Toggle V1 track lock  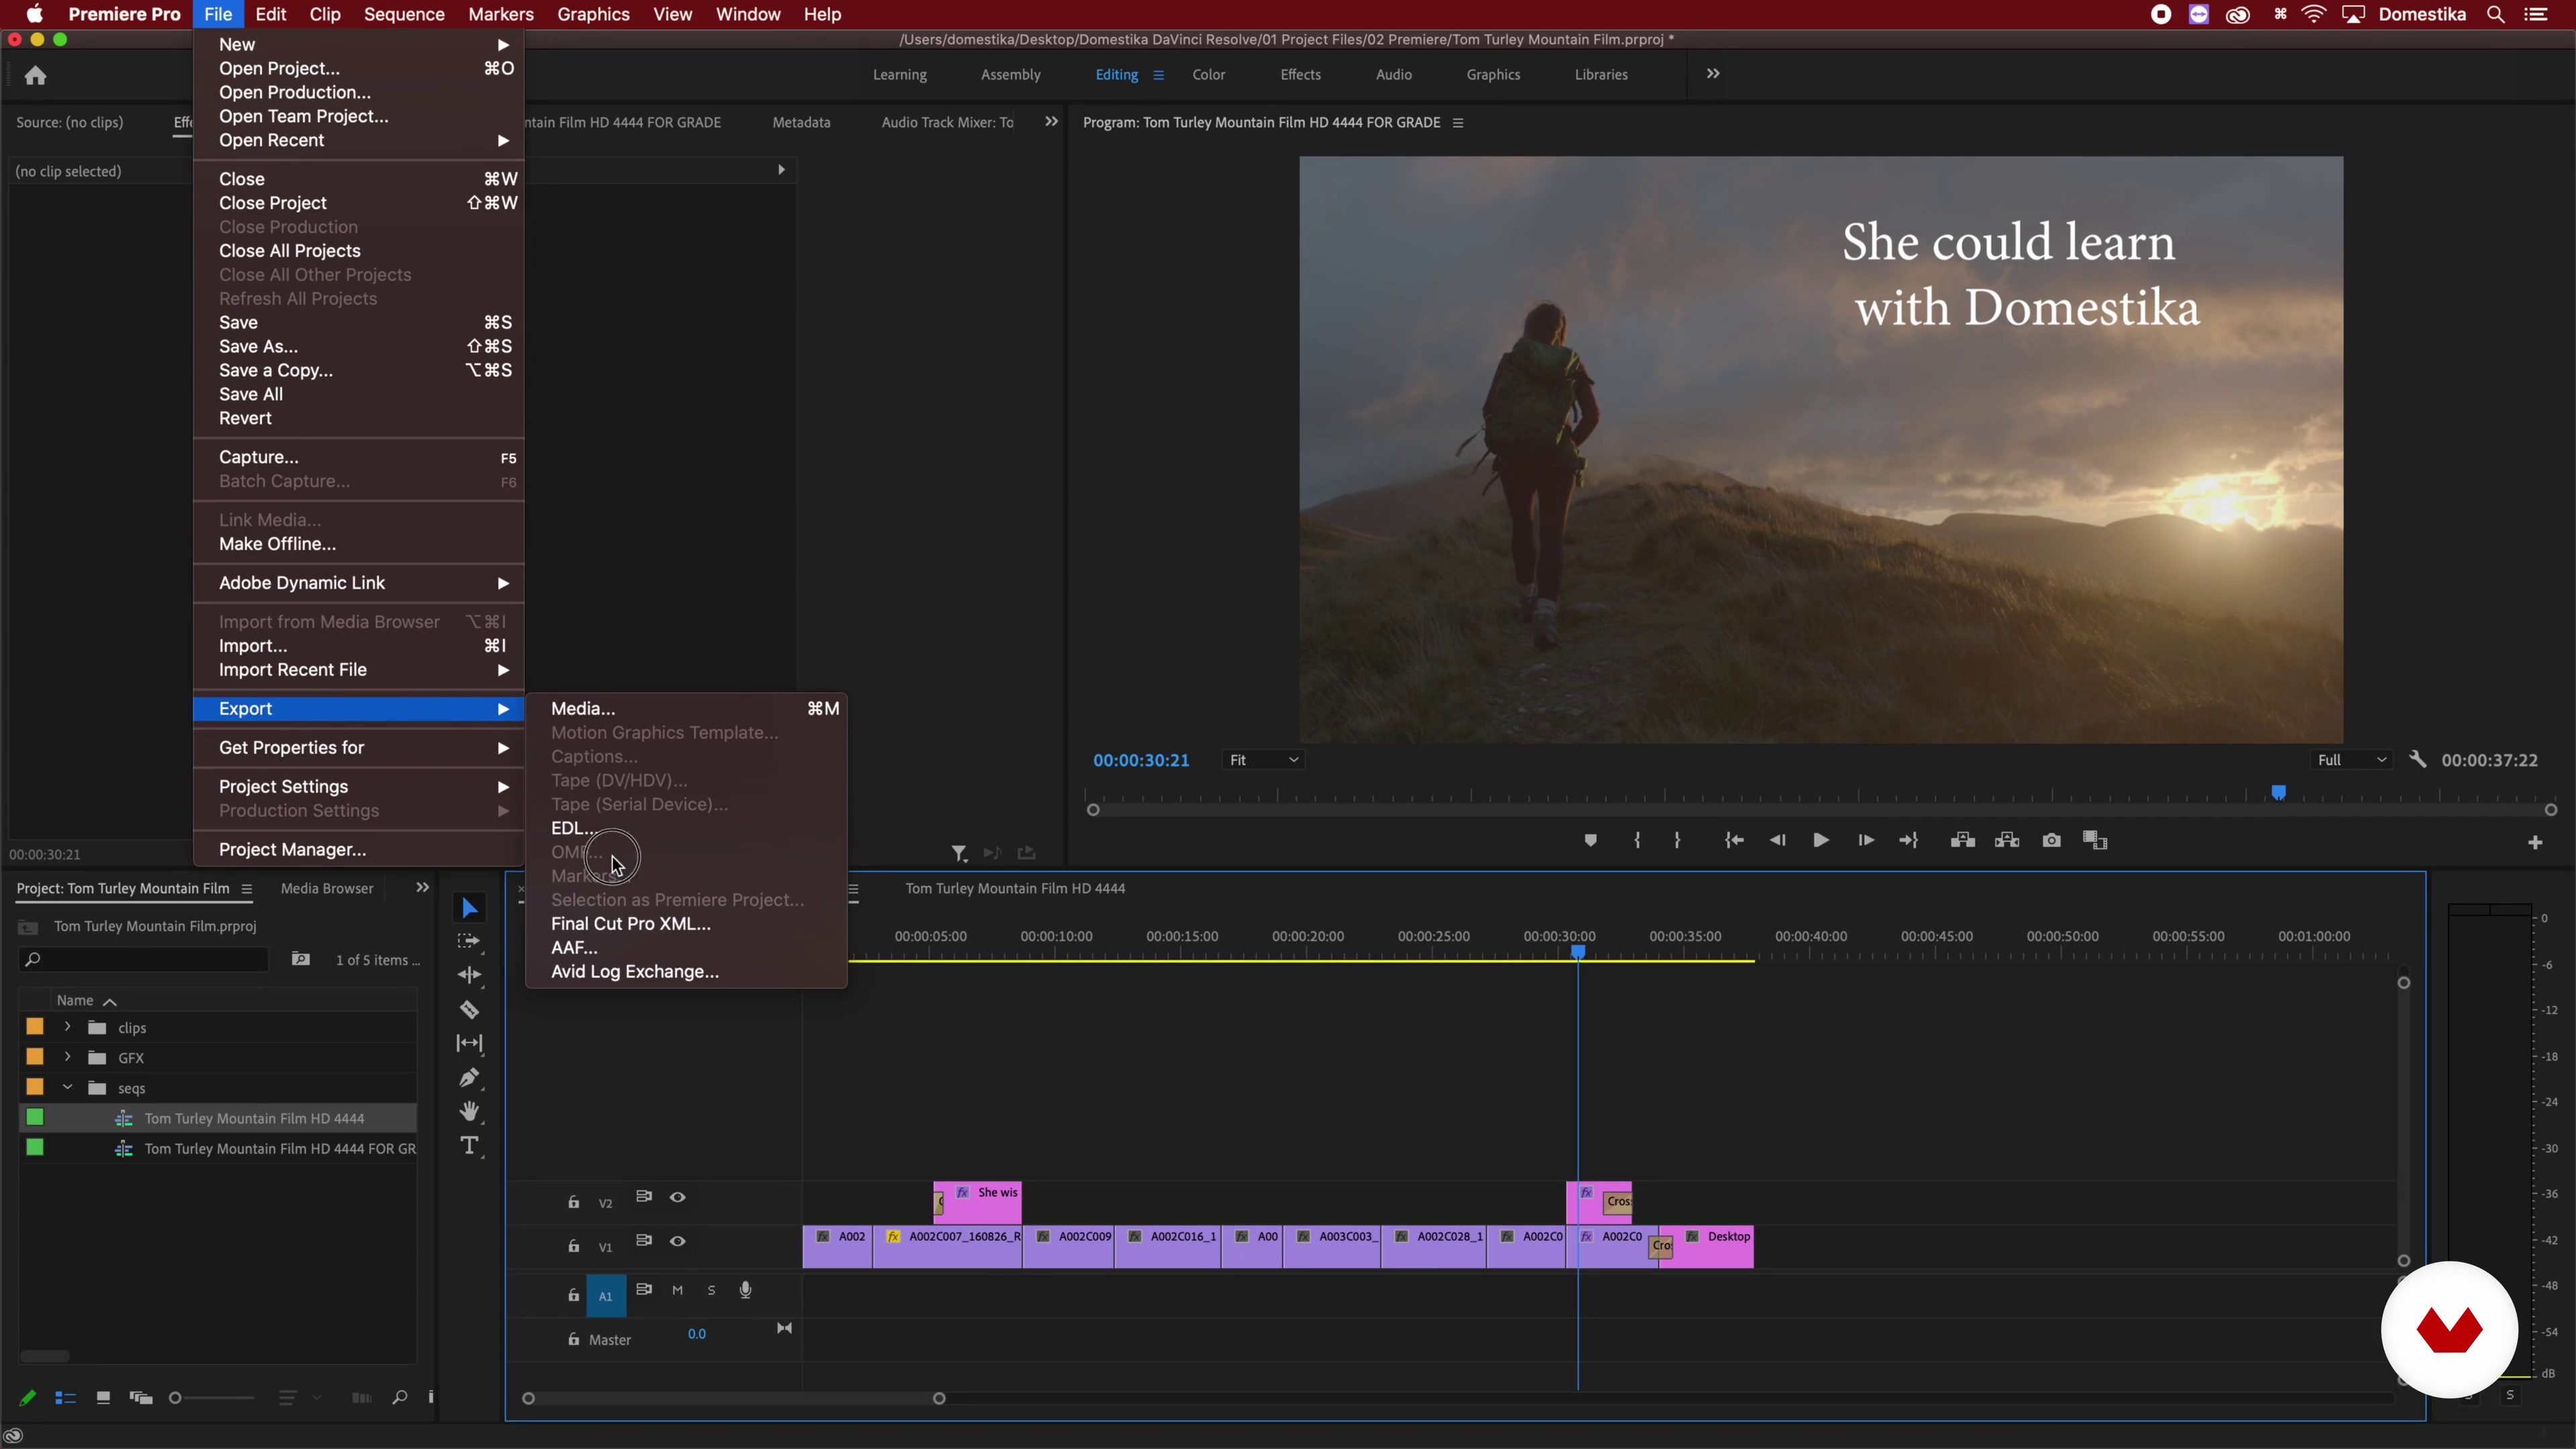[573, 1246]
